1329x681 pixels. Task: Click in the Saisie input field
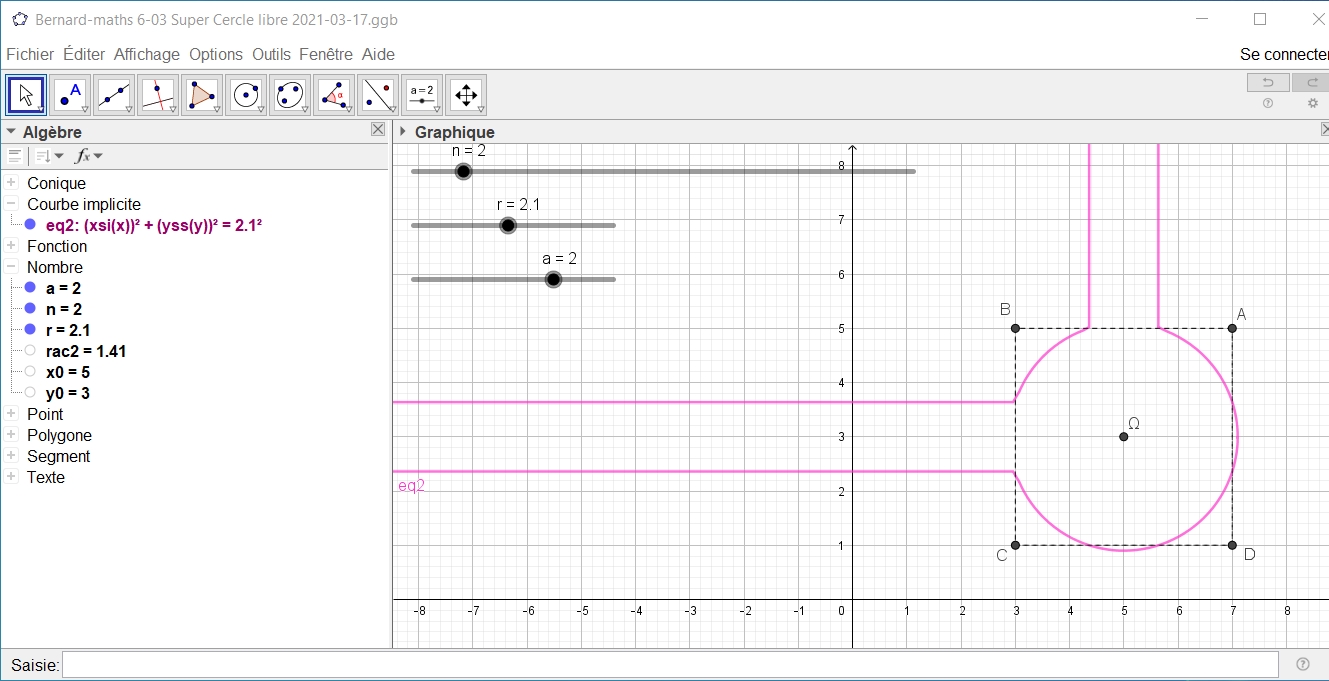point(670,665)
